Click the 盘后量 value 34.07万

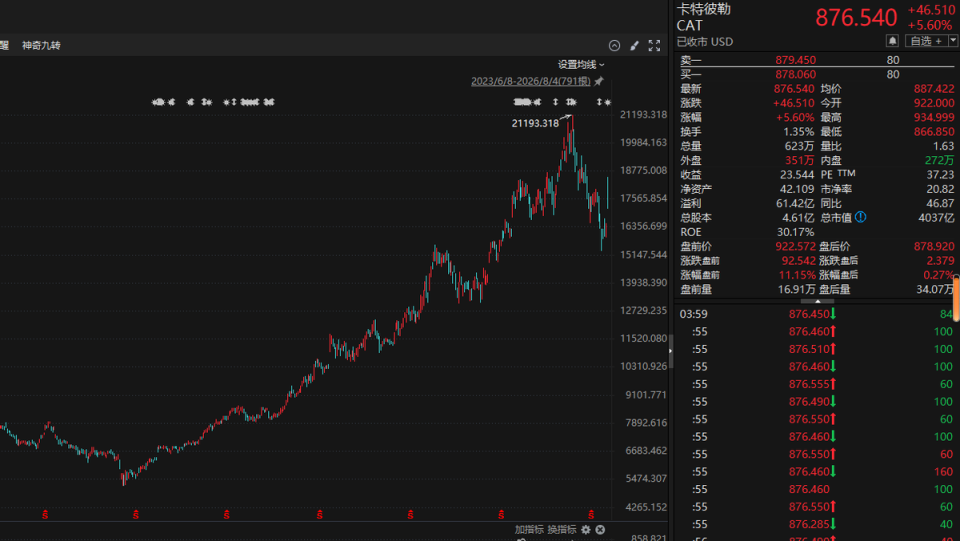pos(935,289)
